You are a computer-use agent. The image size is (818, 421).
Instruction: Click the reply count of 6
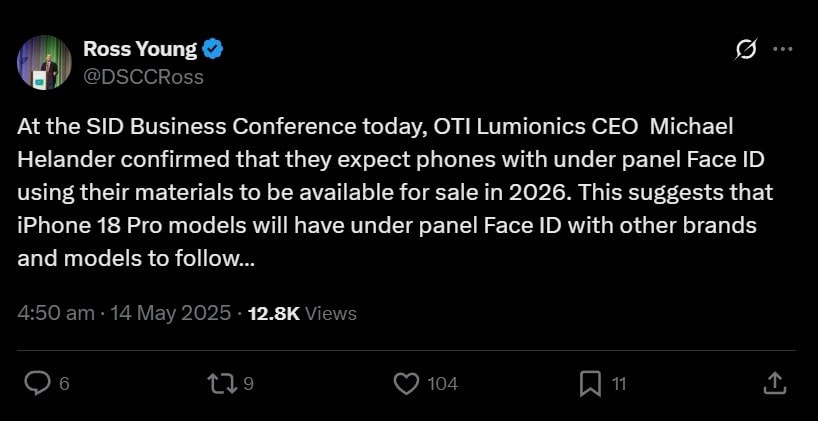64,384
